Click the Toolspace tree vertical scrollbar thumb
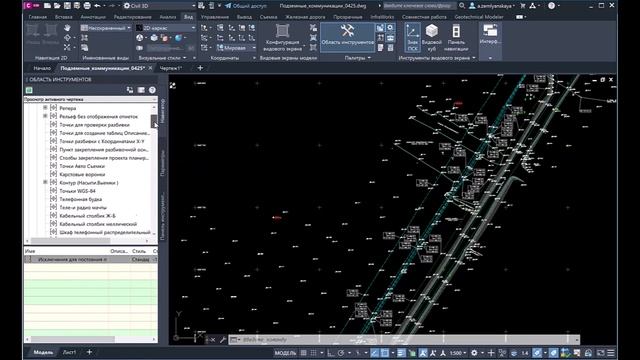The width and height of the screenshot is (640, 360). point(154,121)
